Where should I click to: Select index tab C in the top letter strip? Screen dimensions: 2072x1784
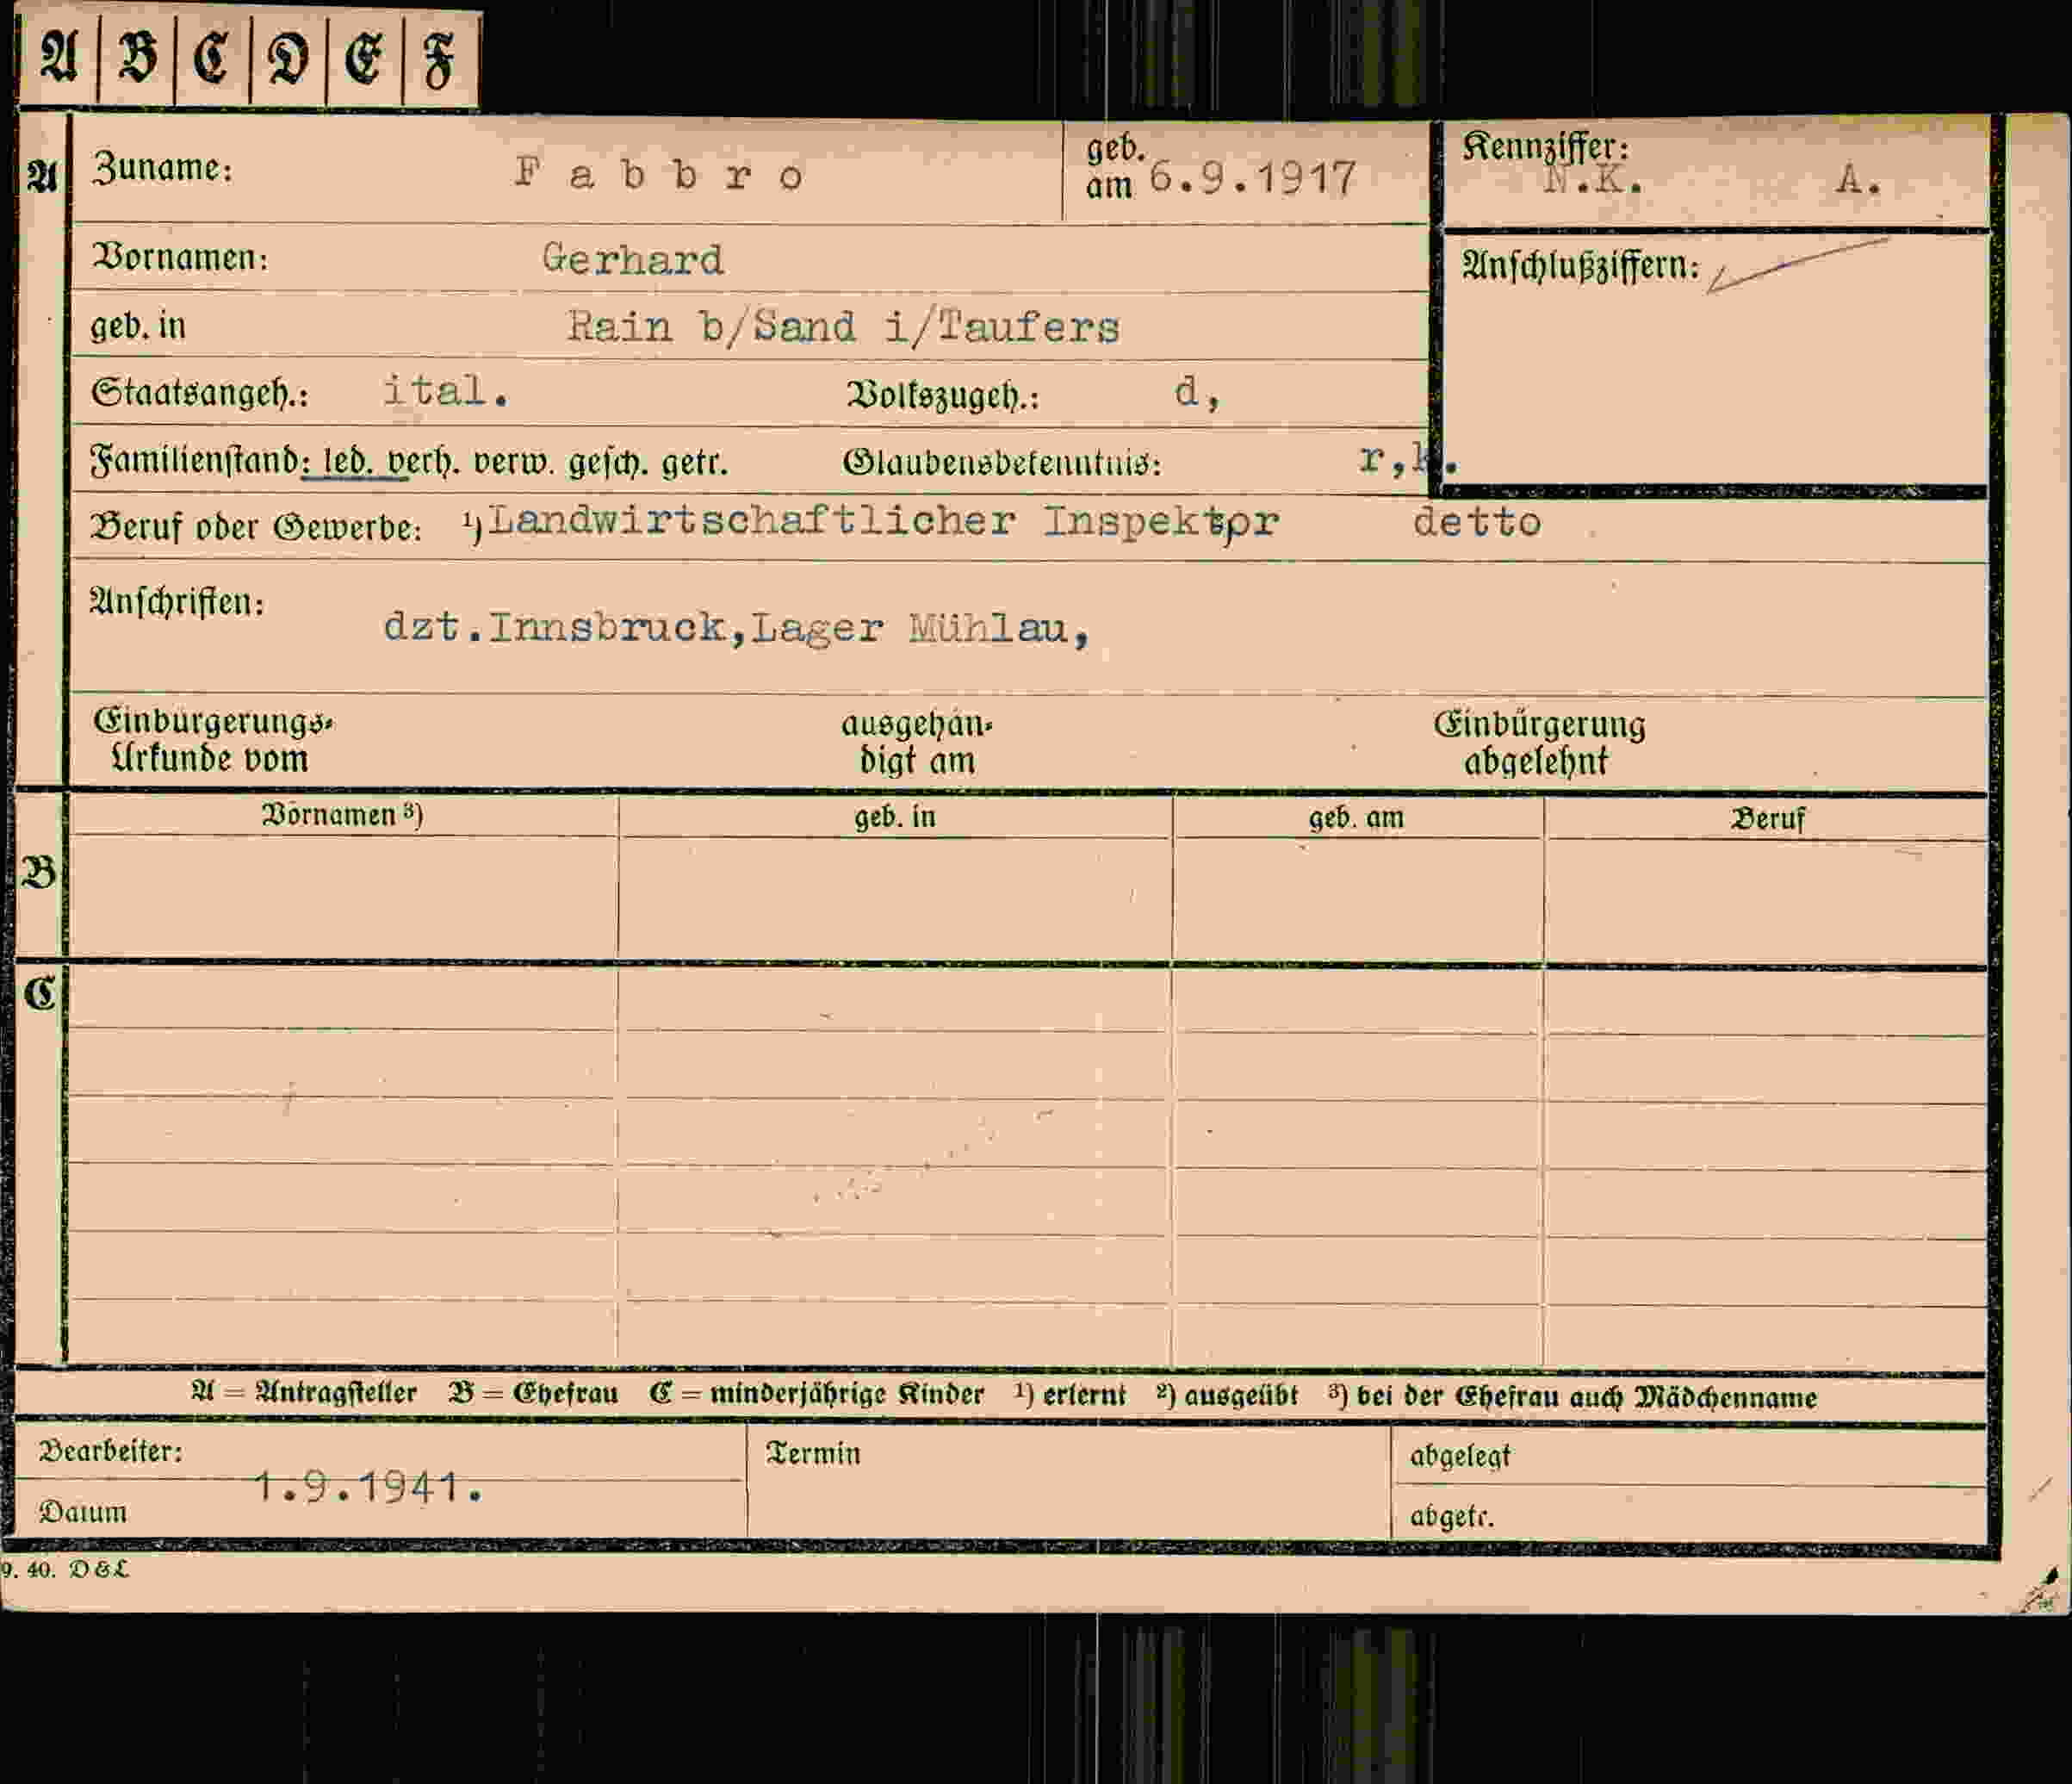(212, 58)
